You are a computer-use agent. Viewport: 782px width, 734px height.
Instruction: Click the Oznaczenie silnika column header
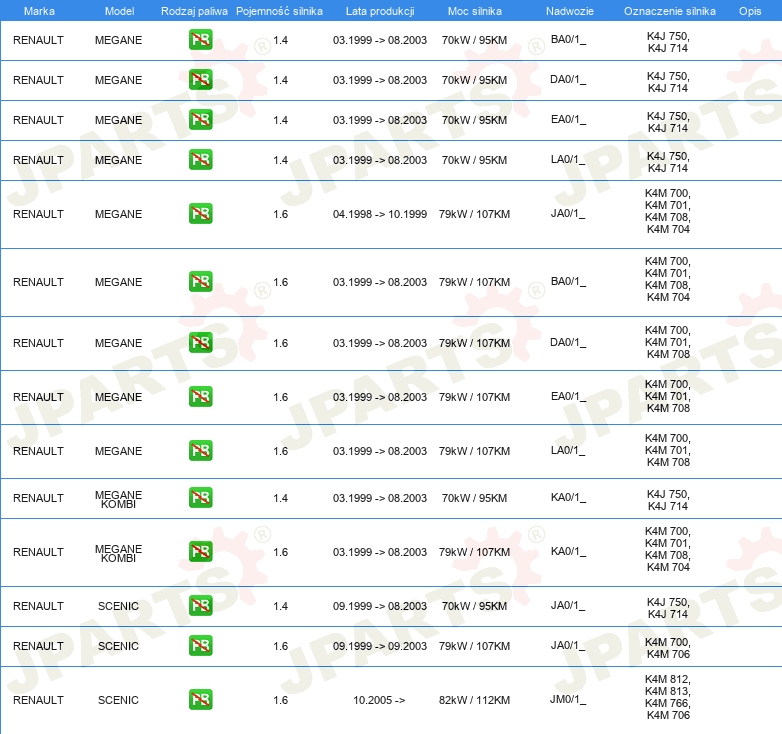(670, 11)
